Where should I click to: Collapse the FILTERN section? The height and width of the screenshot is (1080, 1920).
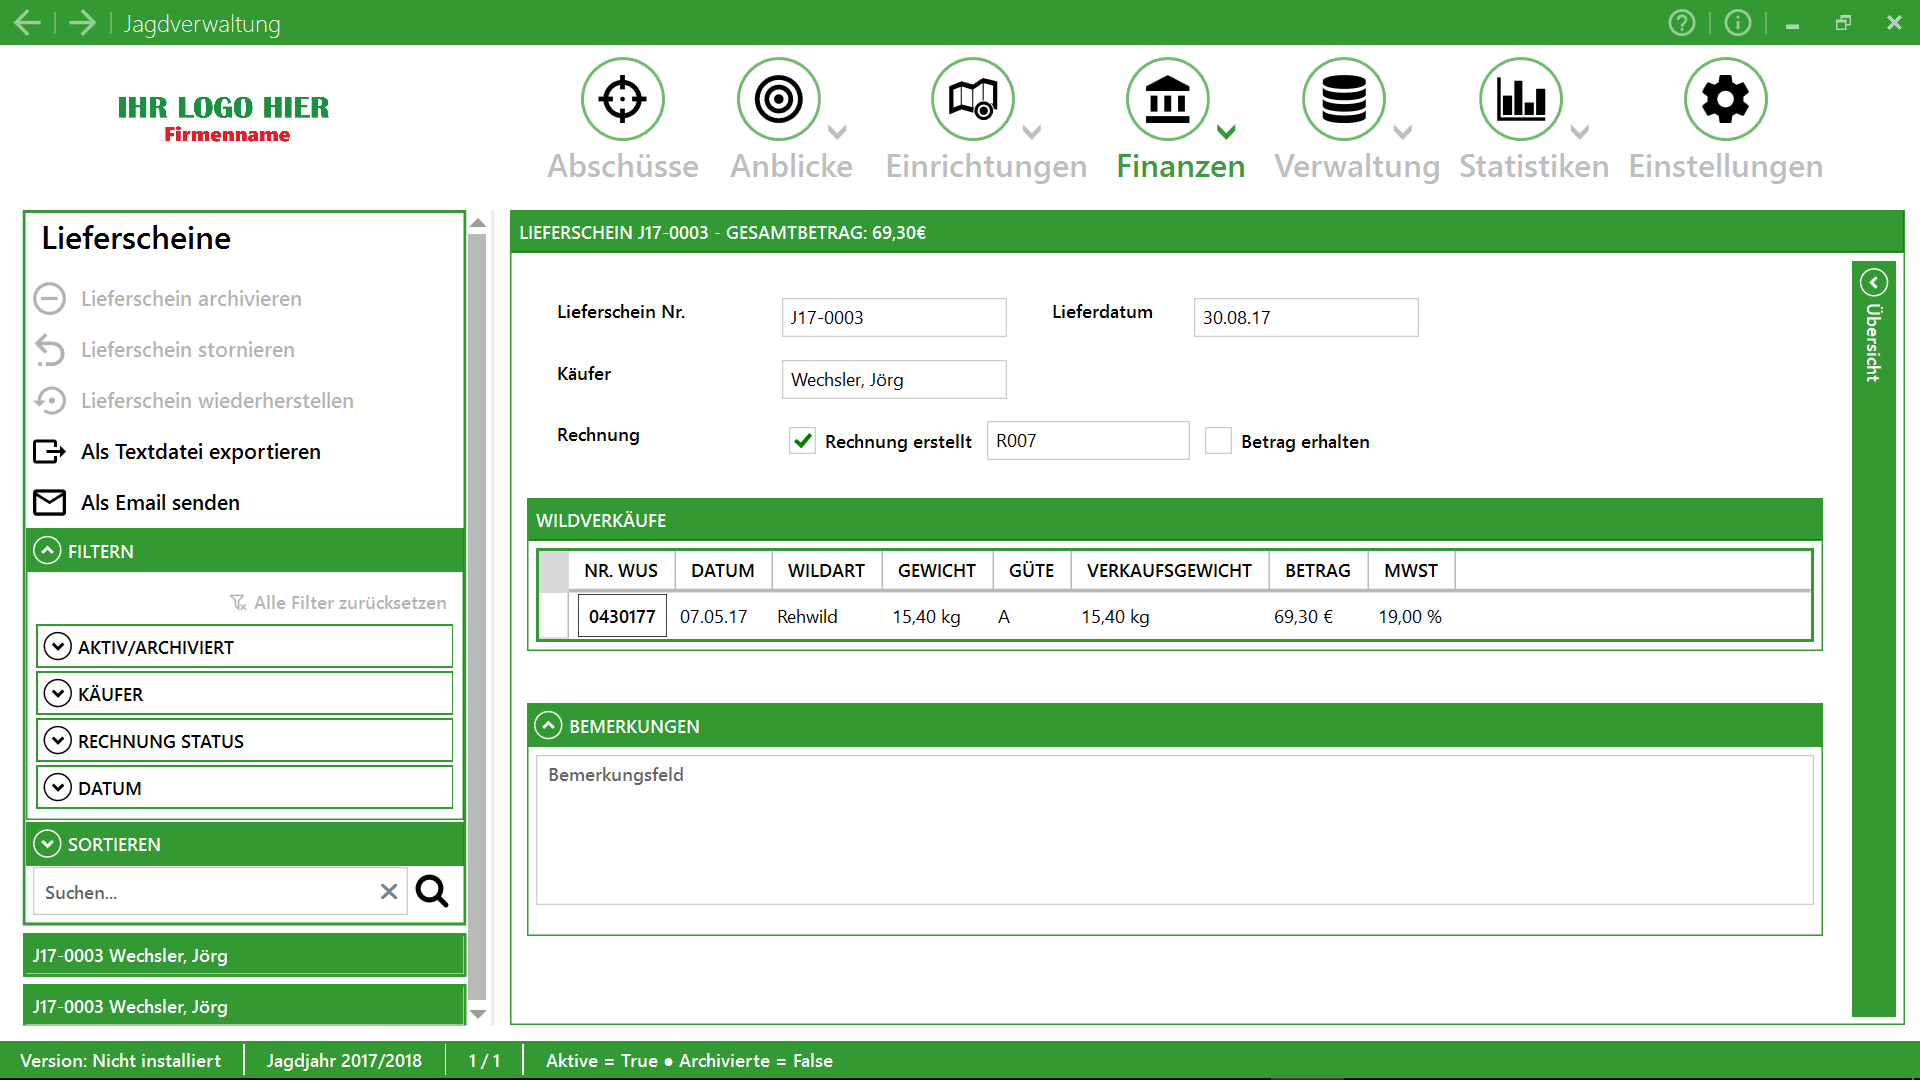click(x=47, y=551)
